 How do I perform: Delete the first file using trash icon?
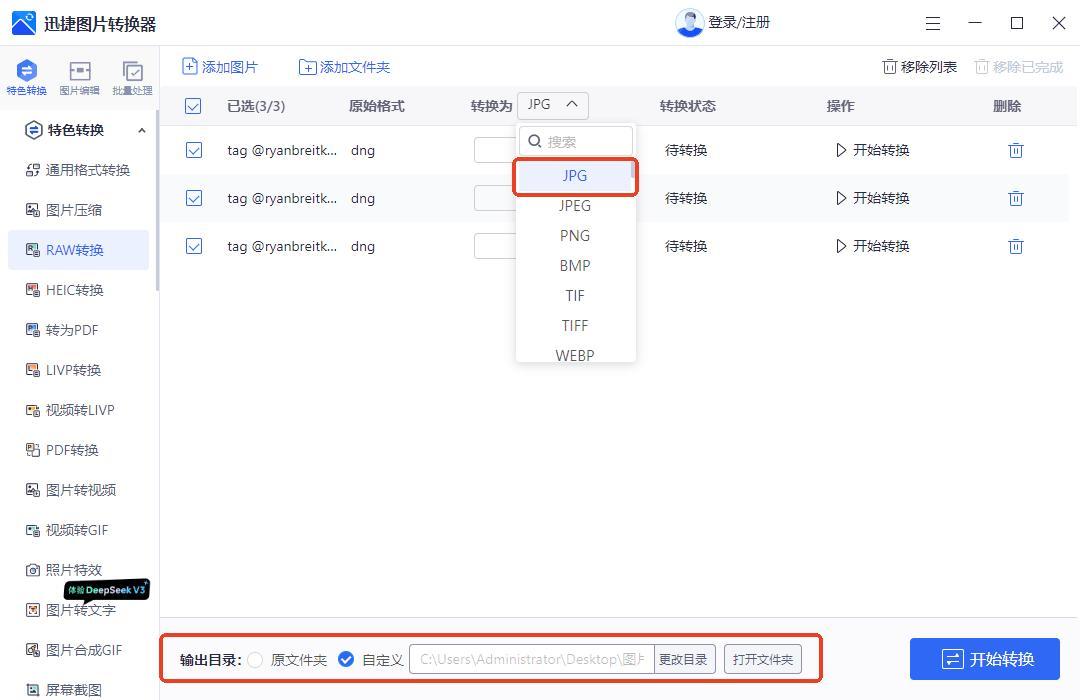(x=1015, y=150)
